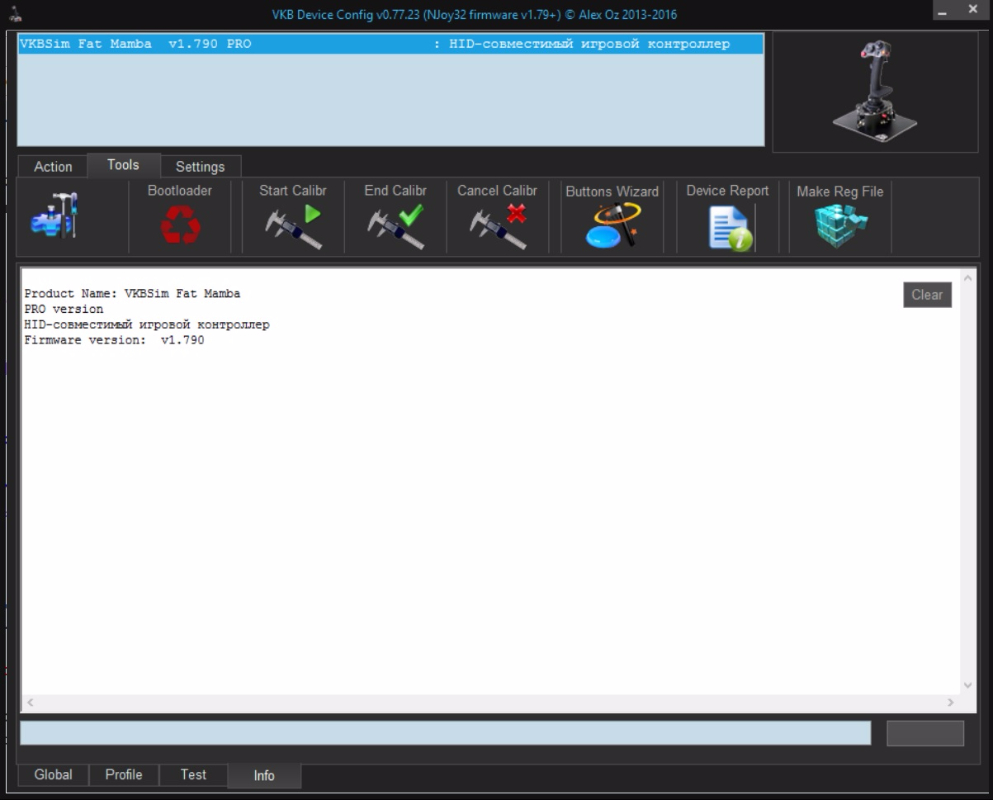Select the Tools tab

[x=123, y=165]
